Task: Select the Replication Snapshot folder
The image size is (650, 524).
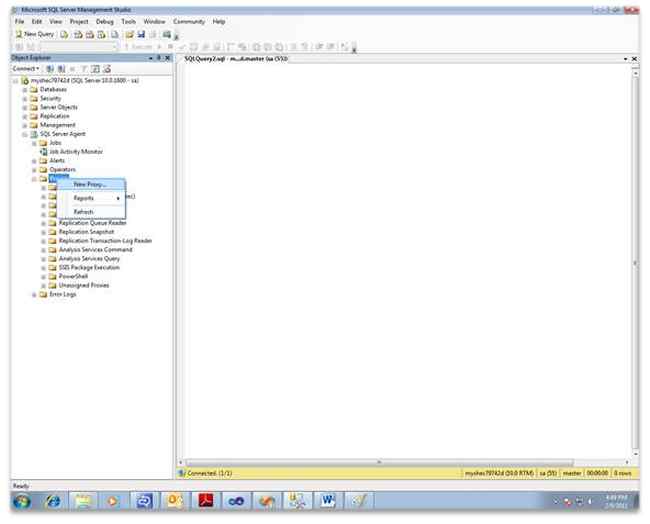Action: coord(86,232)
